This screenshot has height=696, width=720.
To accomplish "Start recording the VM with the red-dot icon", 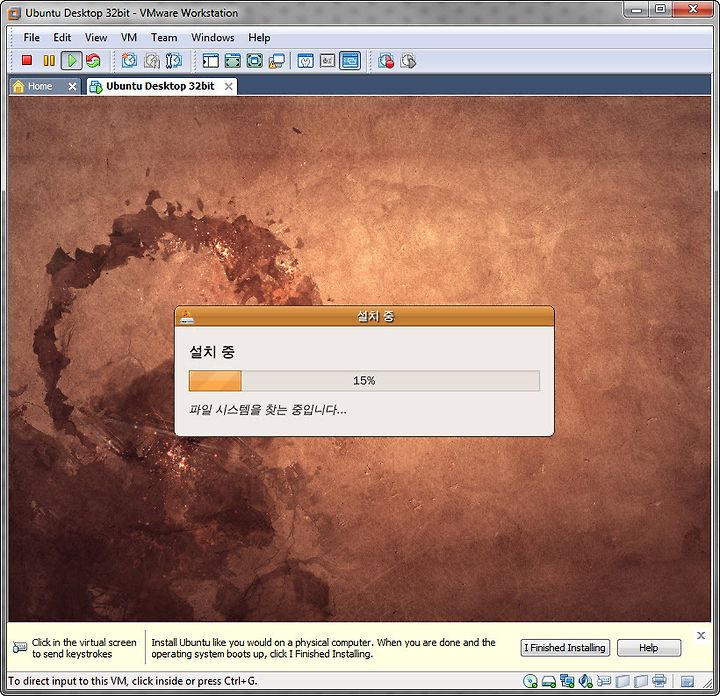I will point(386,61).
